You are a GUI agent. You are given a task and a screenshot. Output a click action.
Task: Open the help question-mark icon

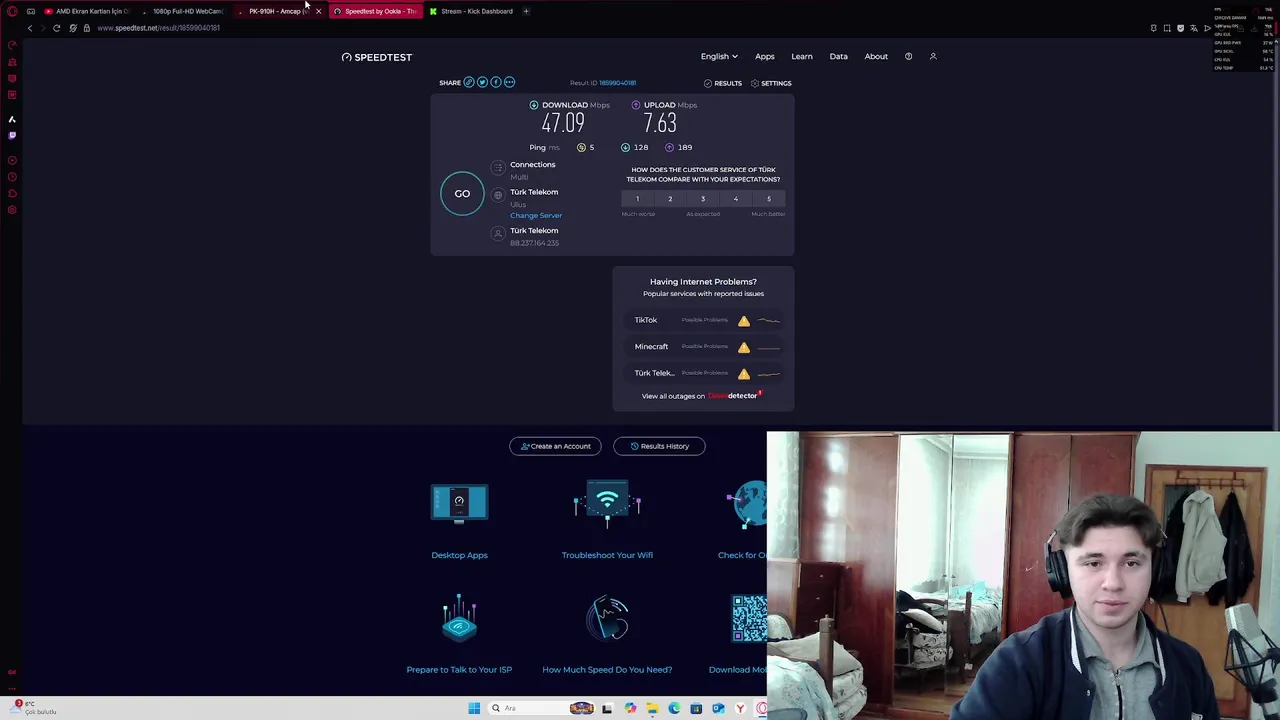pos(908,57)
